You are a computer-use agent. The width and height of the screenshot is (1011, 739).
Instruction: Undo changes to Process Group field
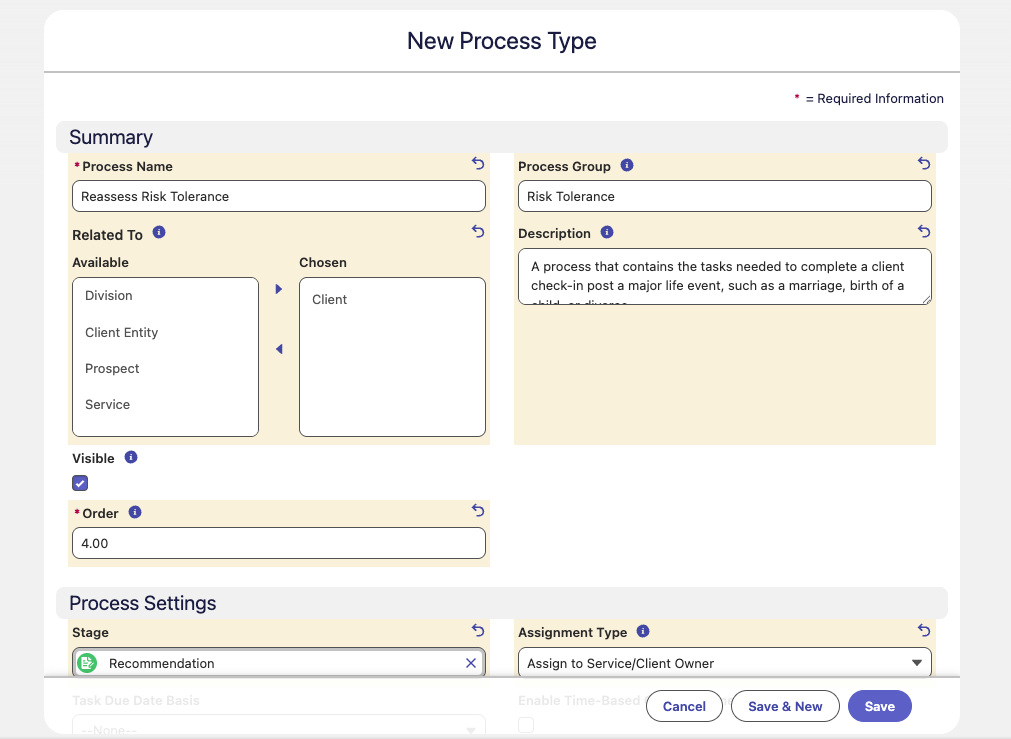[x=924, y=163]
